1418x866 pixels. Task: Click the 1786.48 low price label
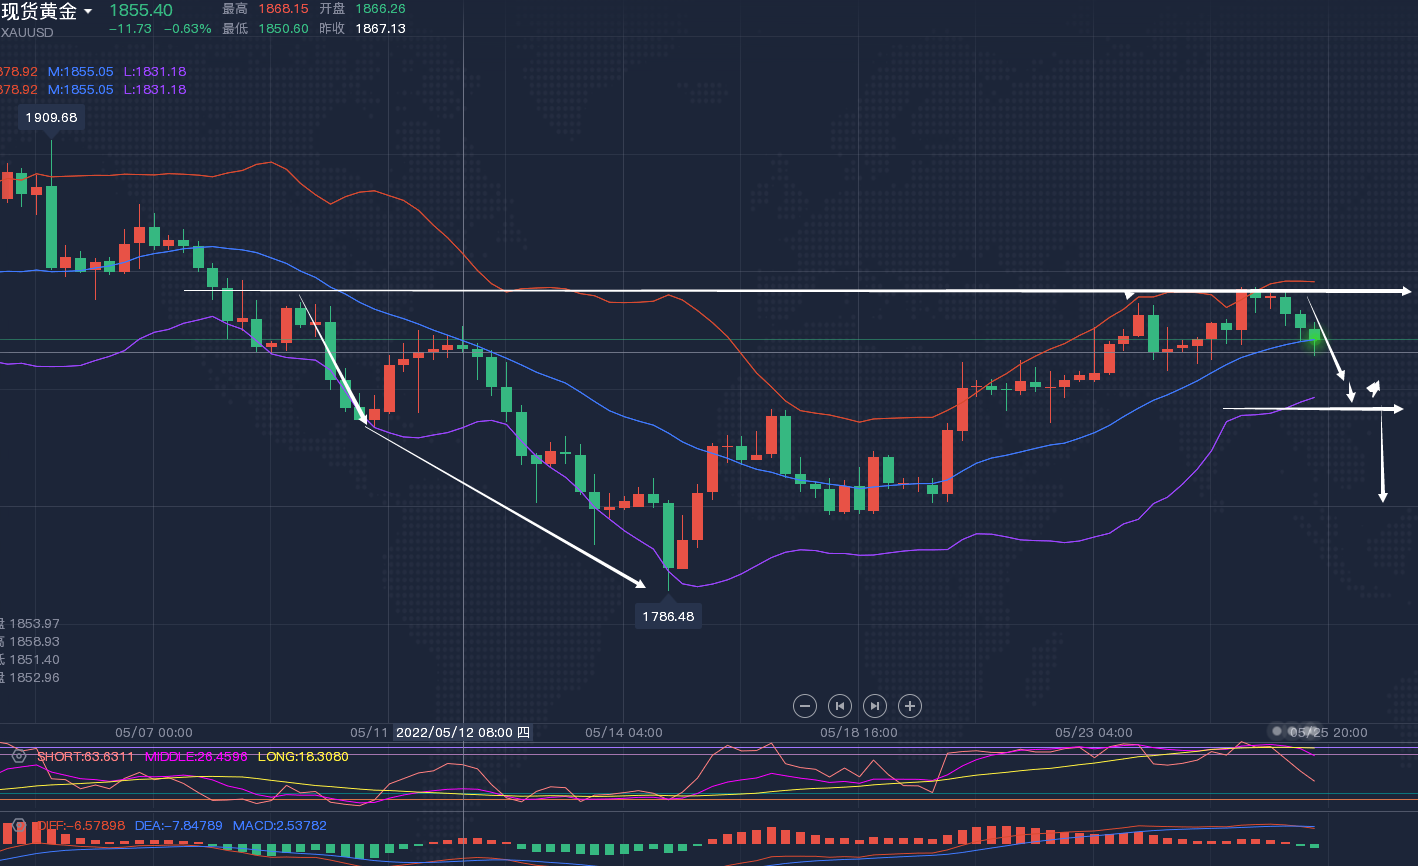coord(668,616)
